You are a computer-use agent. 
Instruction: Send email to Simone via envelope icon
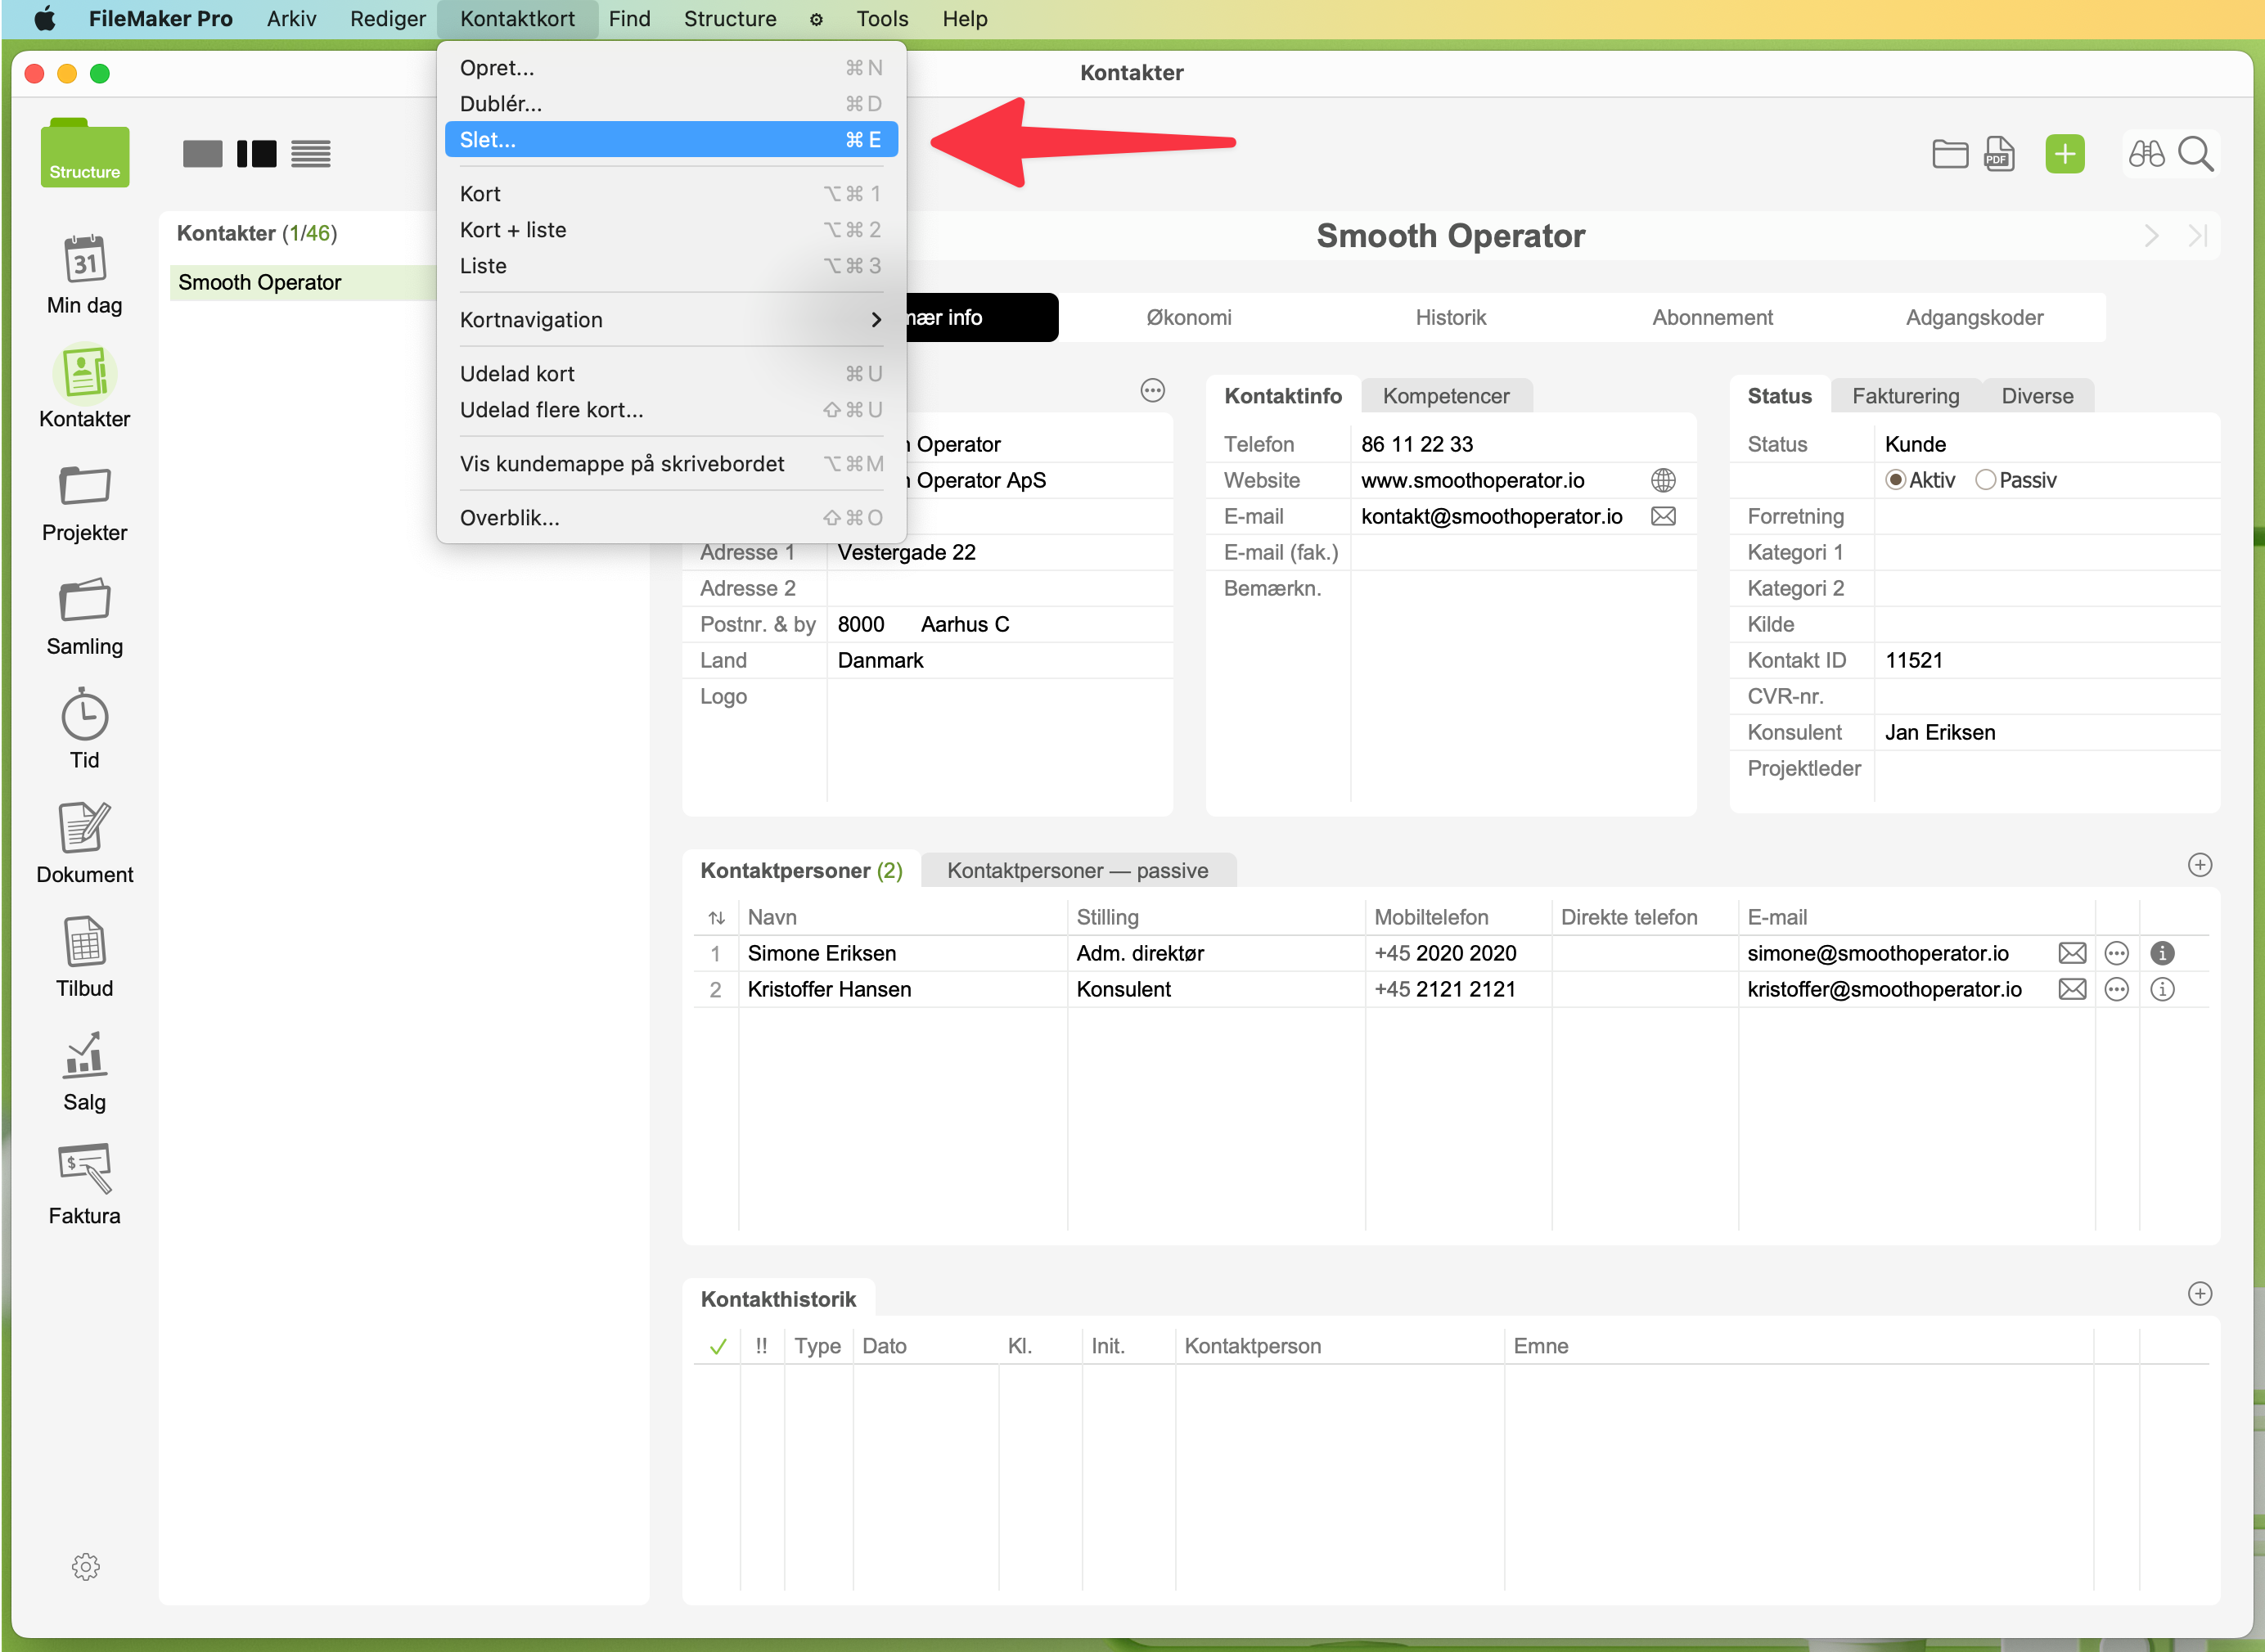point(2072,953)
